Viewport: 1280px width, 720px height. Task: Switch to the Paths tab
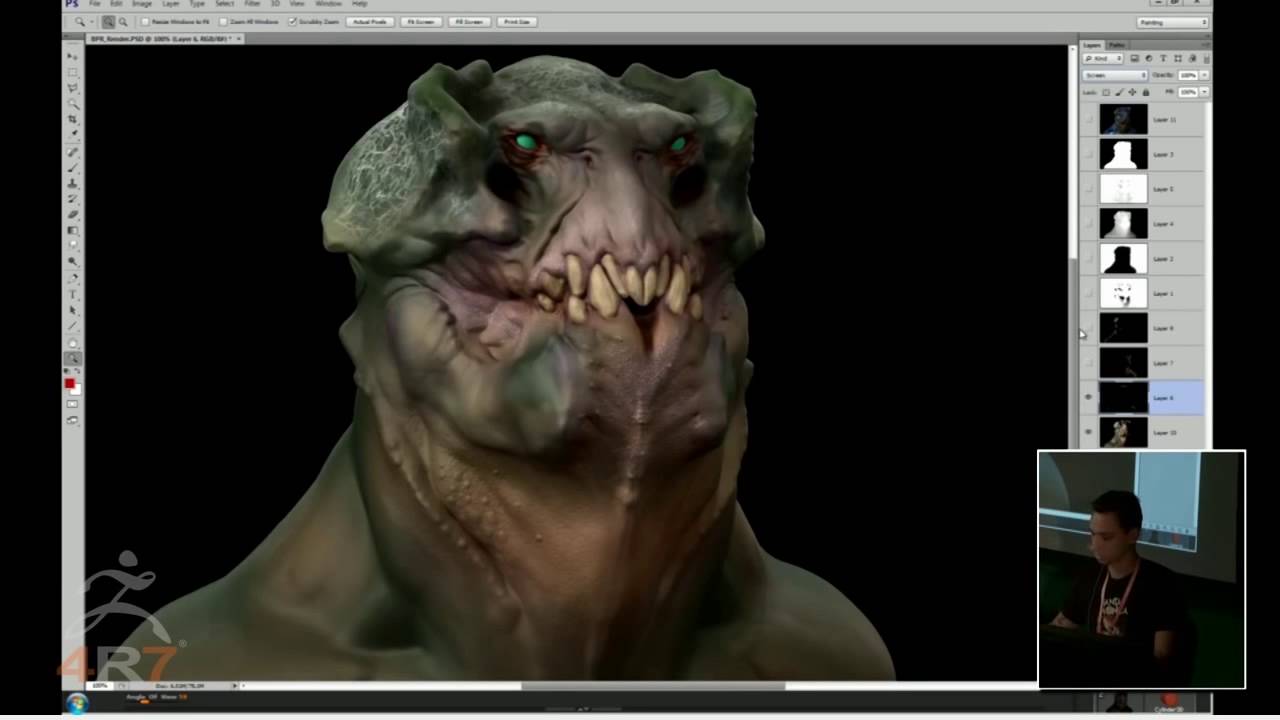(1117, 45)
